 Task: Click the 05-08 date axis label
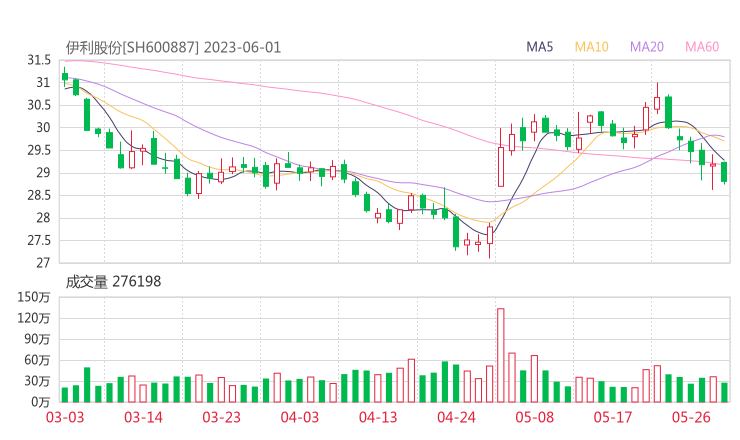click(535, 417)
